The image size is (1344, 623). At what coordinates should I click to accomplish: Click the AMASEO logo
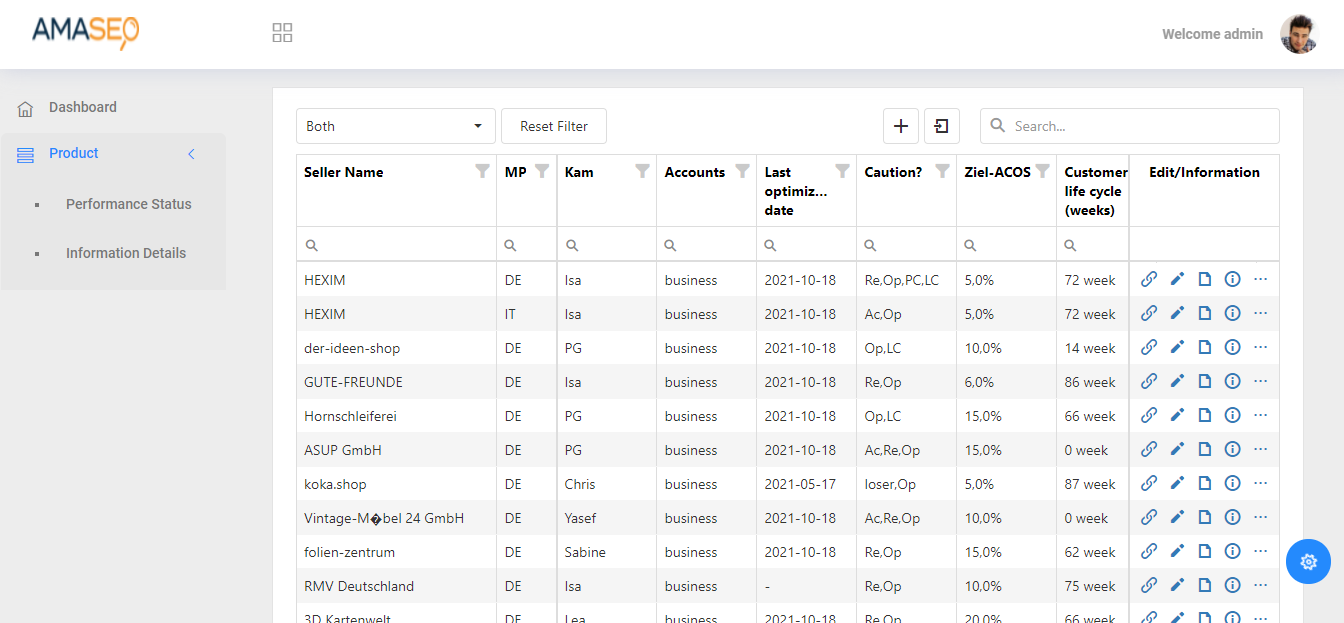click(x=85, y=32)
